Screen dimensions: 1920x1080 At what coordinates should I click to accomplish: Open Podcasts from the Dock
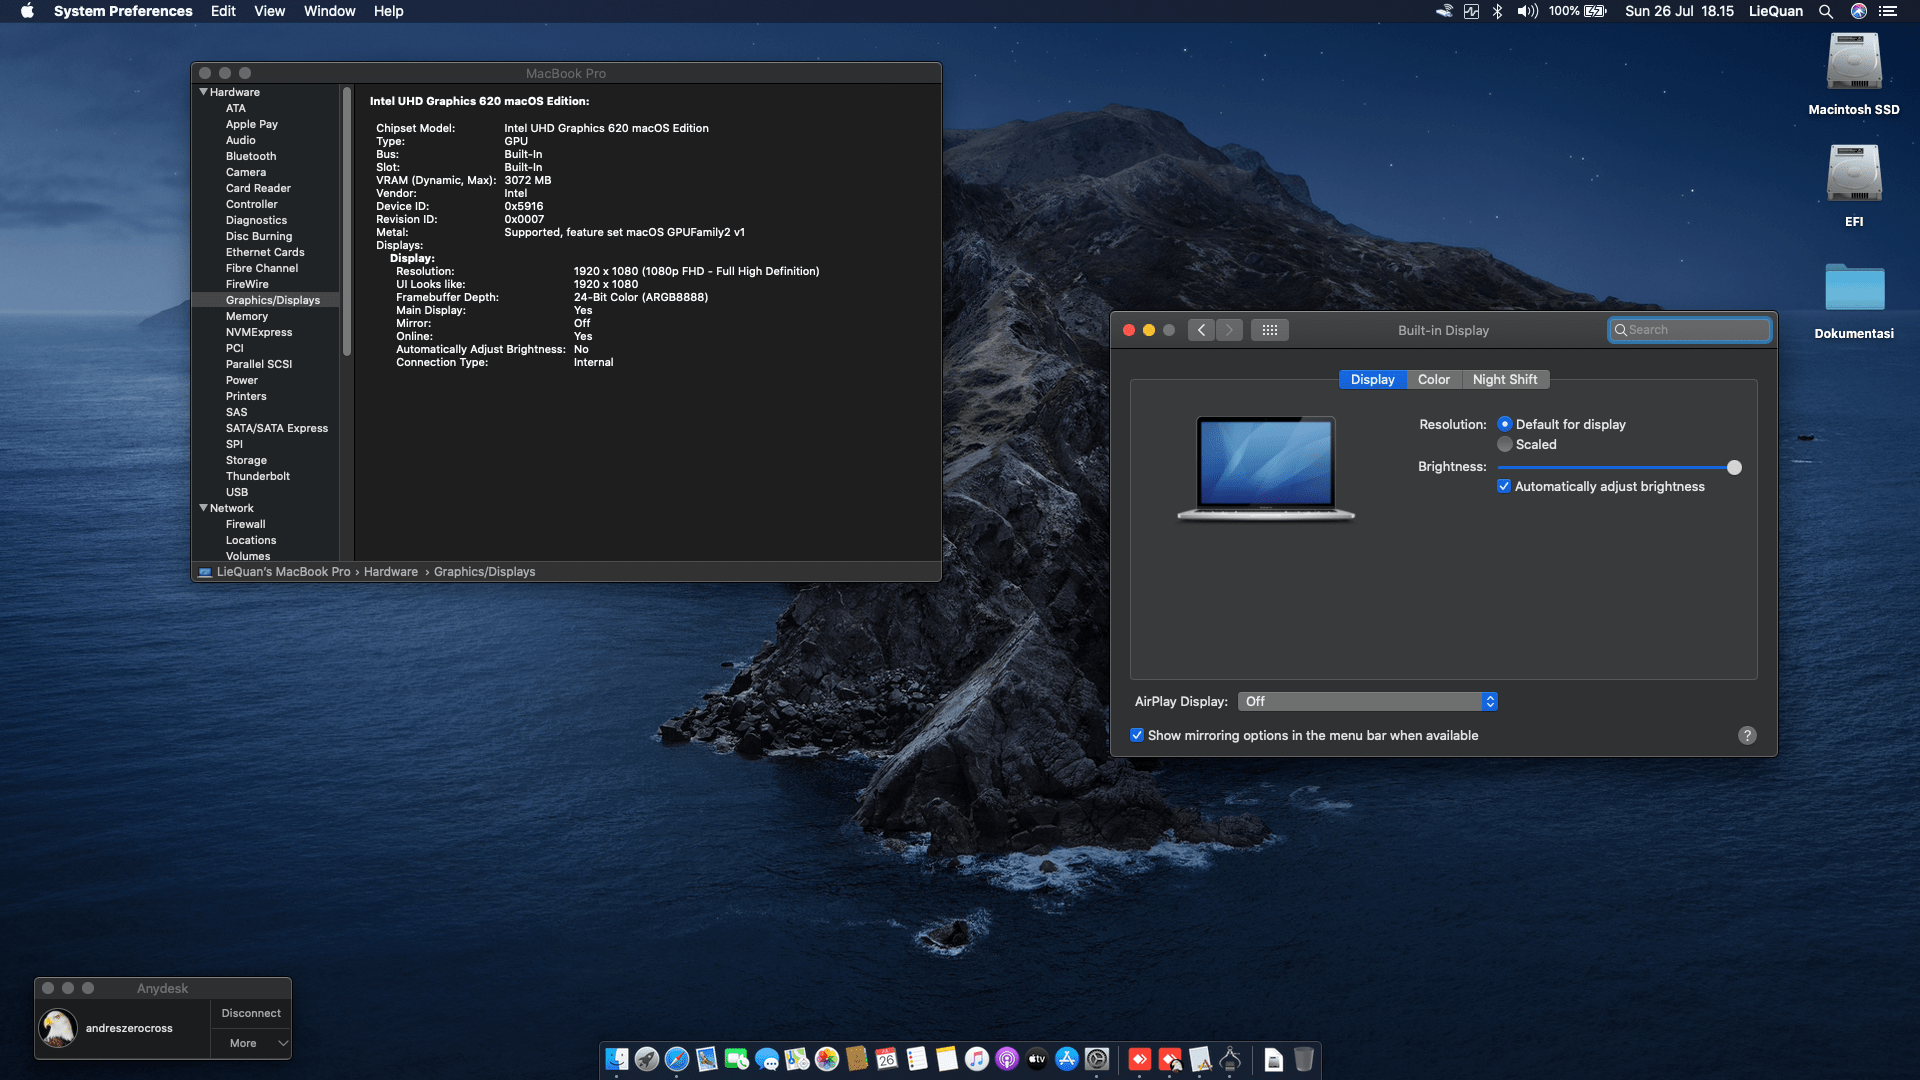coord(1007,1059)
